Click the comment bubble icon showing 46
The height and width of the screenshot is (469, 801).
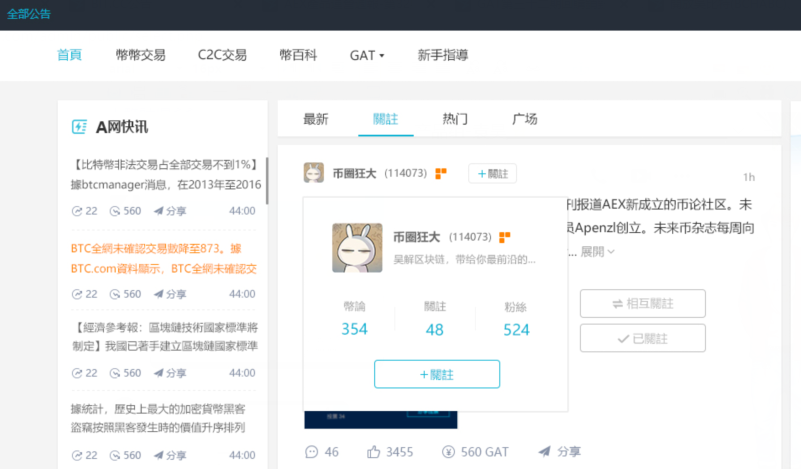coord(312,452)
